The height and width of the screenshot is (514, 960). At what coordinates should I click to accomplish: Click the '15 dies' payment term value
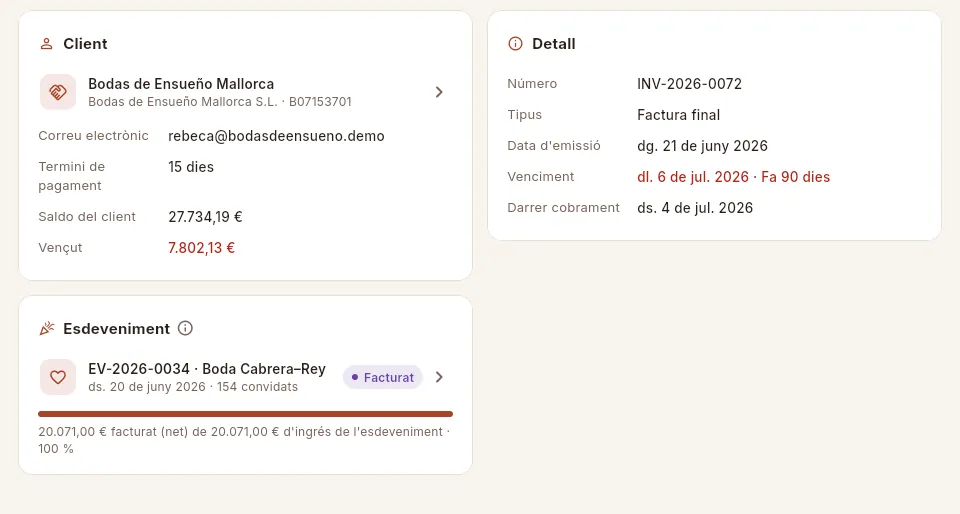pyautogui.click(x=191, y=167)
